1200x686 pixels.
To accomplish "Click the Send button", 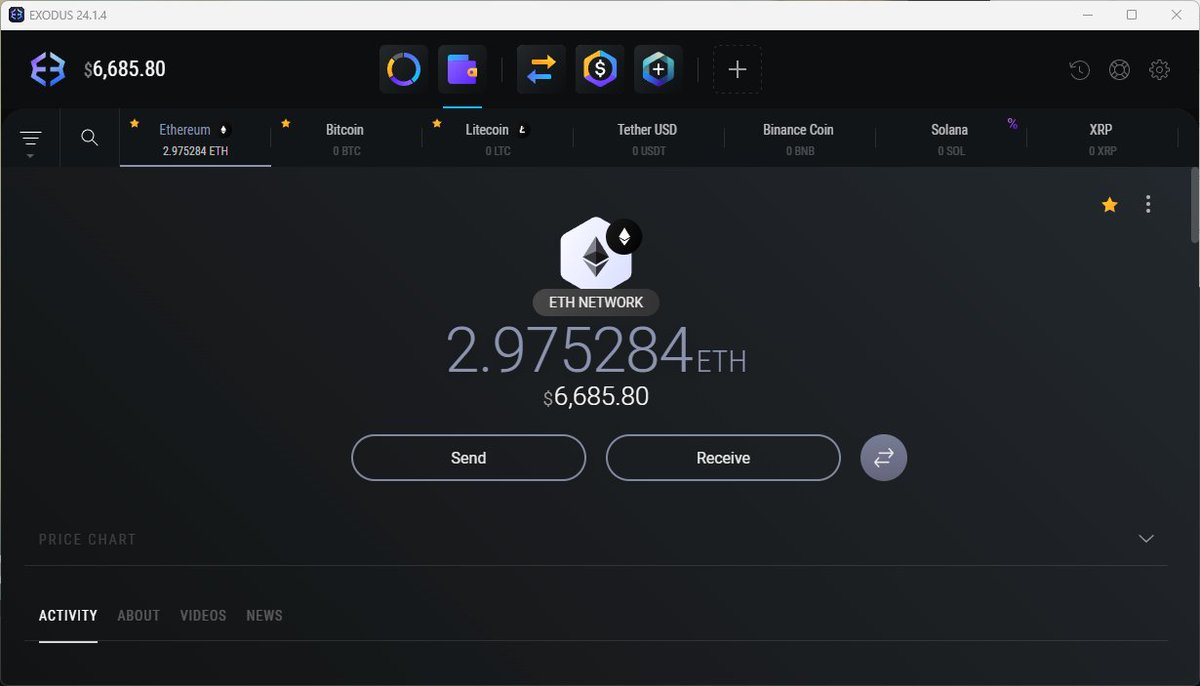I will pos(468,458).
